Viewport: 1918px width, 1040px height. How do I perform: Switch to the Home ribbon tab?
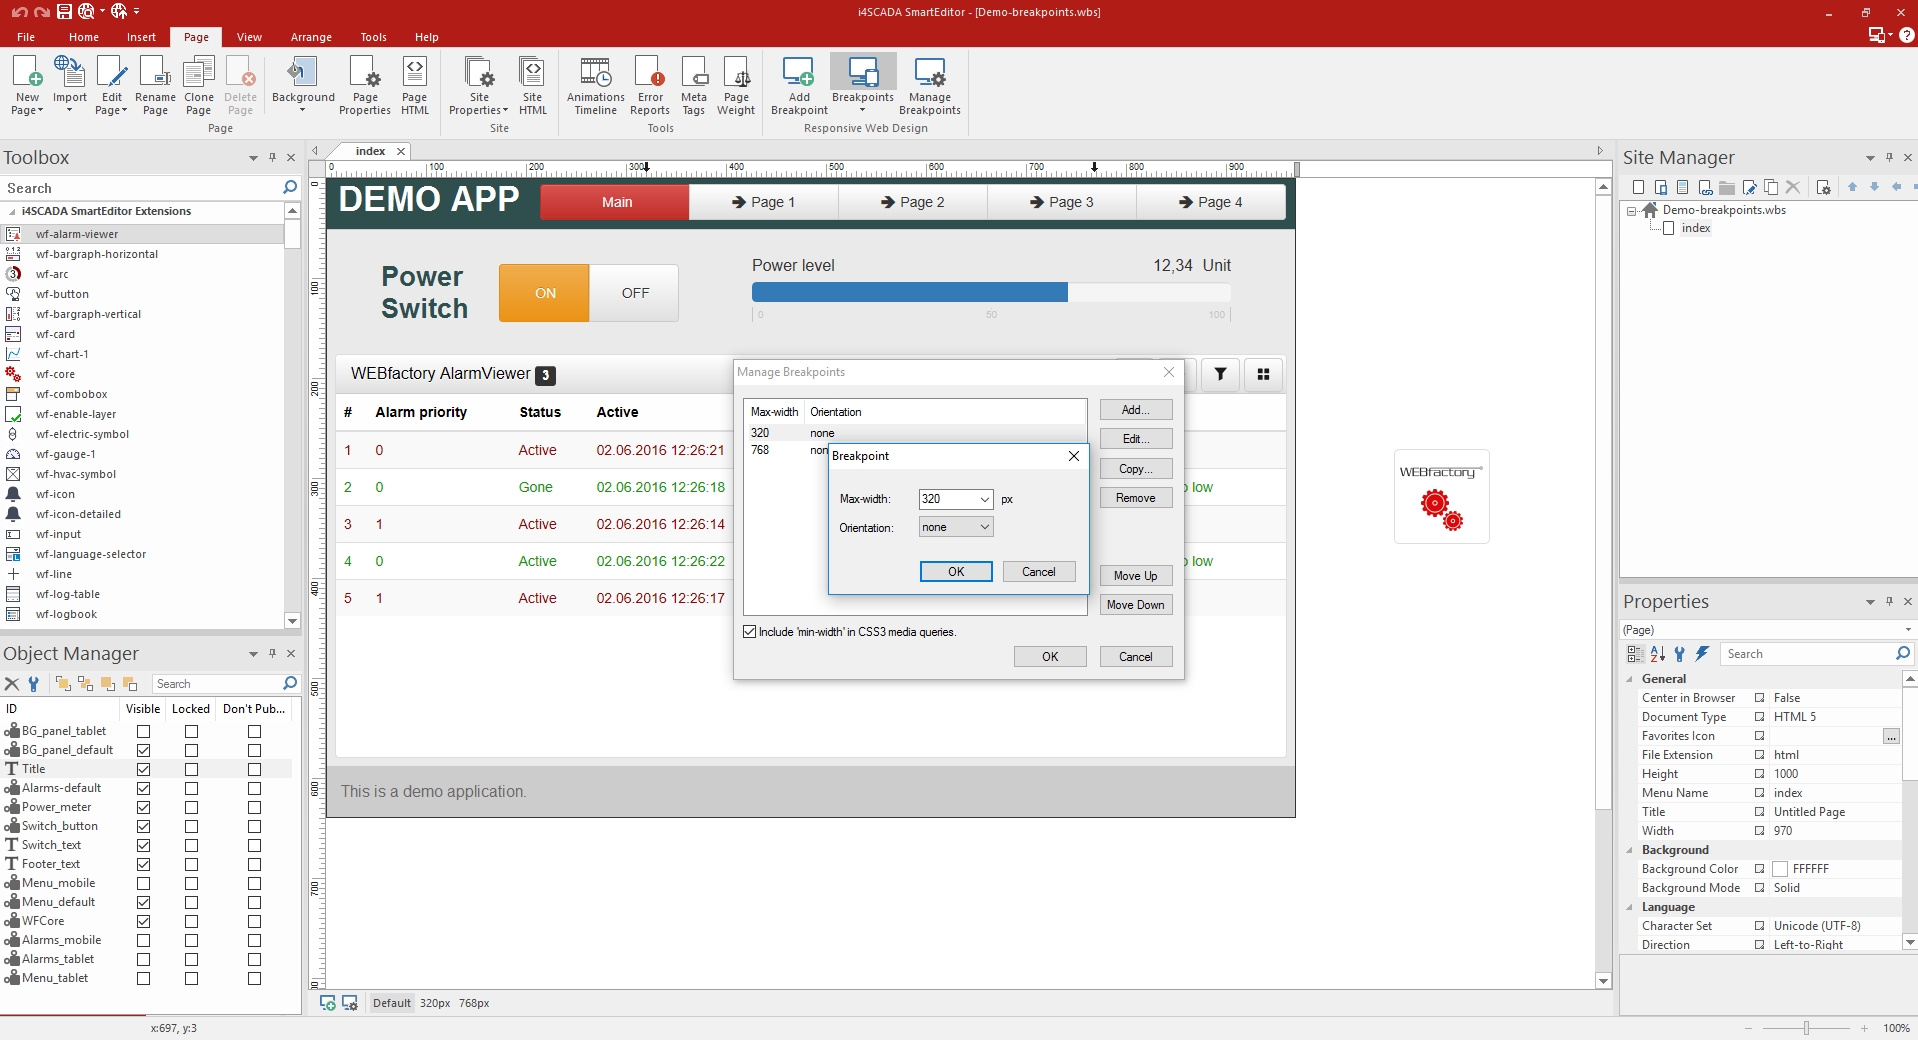click(84, 37)
